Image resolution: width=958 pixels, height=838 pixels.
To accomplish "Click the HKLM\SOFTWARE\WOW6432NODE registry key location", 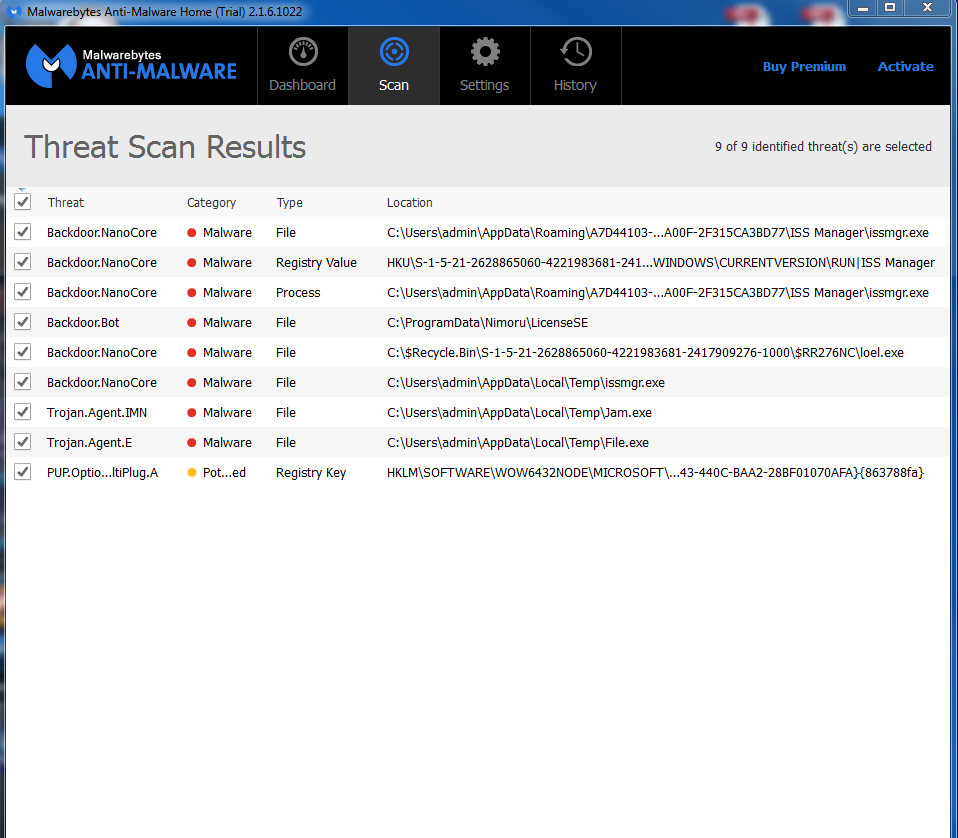I will (656, 473).
